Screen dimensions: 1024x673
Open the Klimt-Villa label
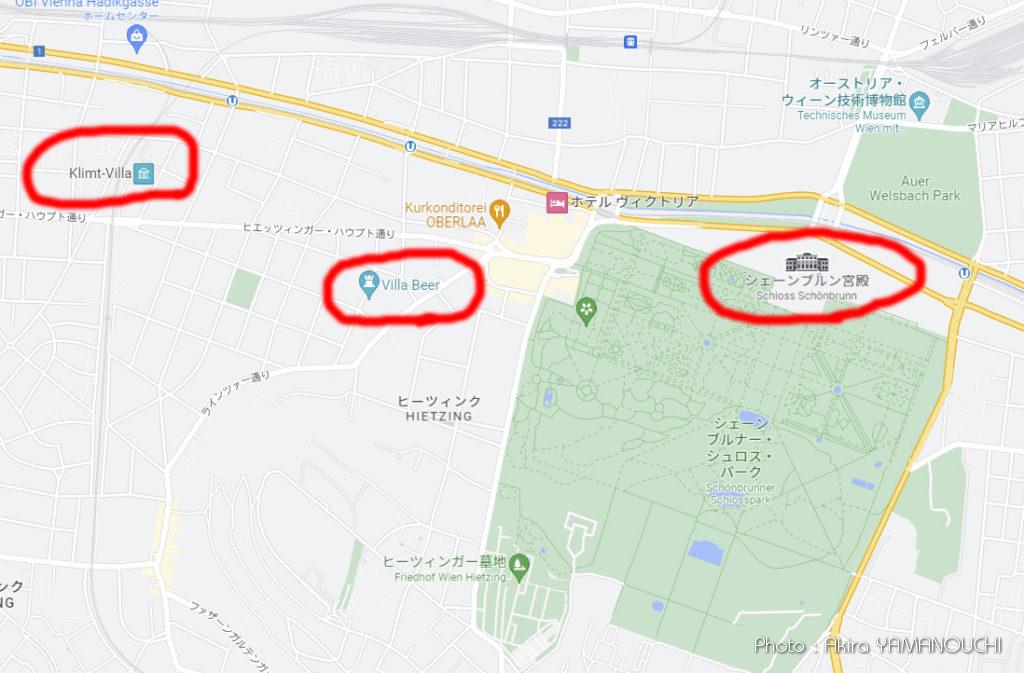[100, 173]
